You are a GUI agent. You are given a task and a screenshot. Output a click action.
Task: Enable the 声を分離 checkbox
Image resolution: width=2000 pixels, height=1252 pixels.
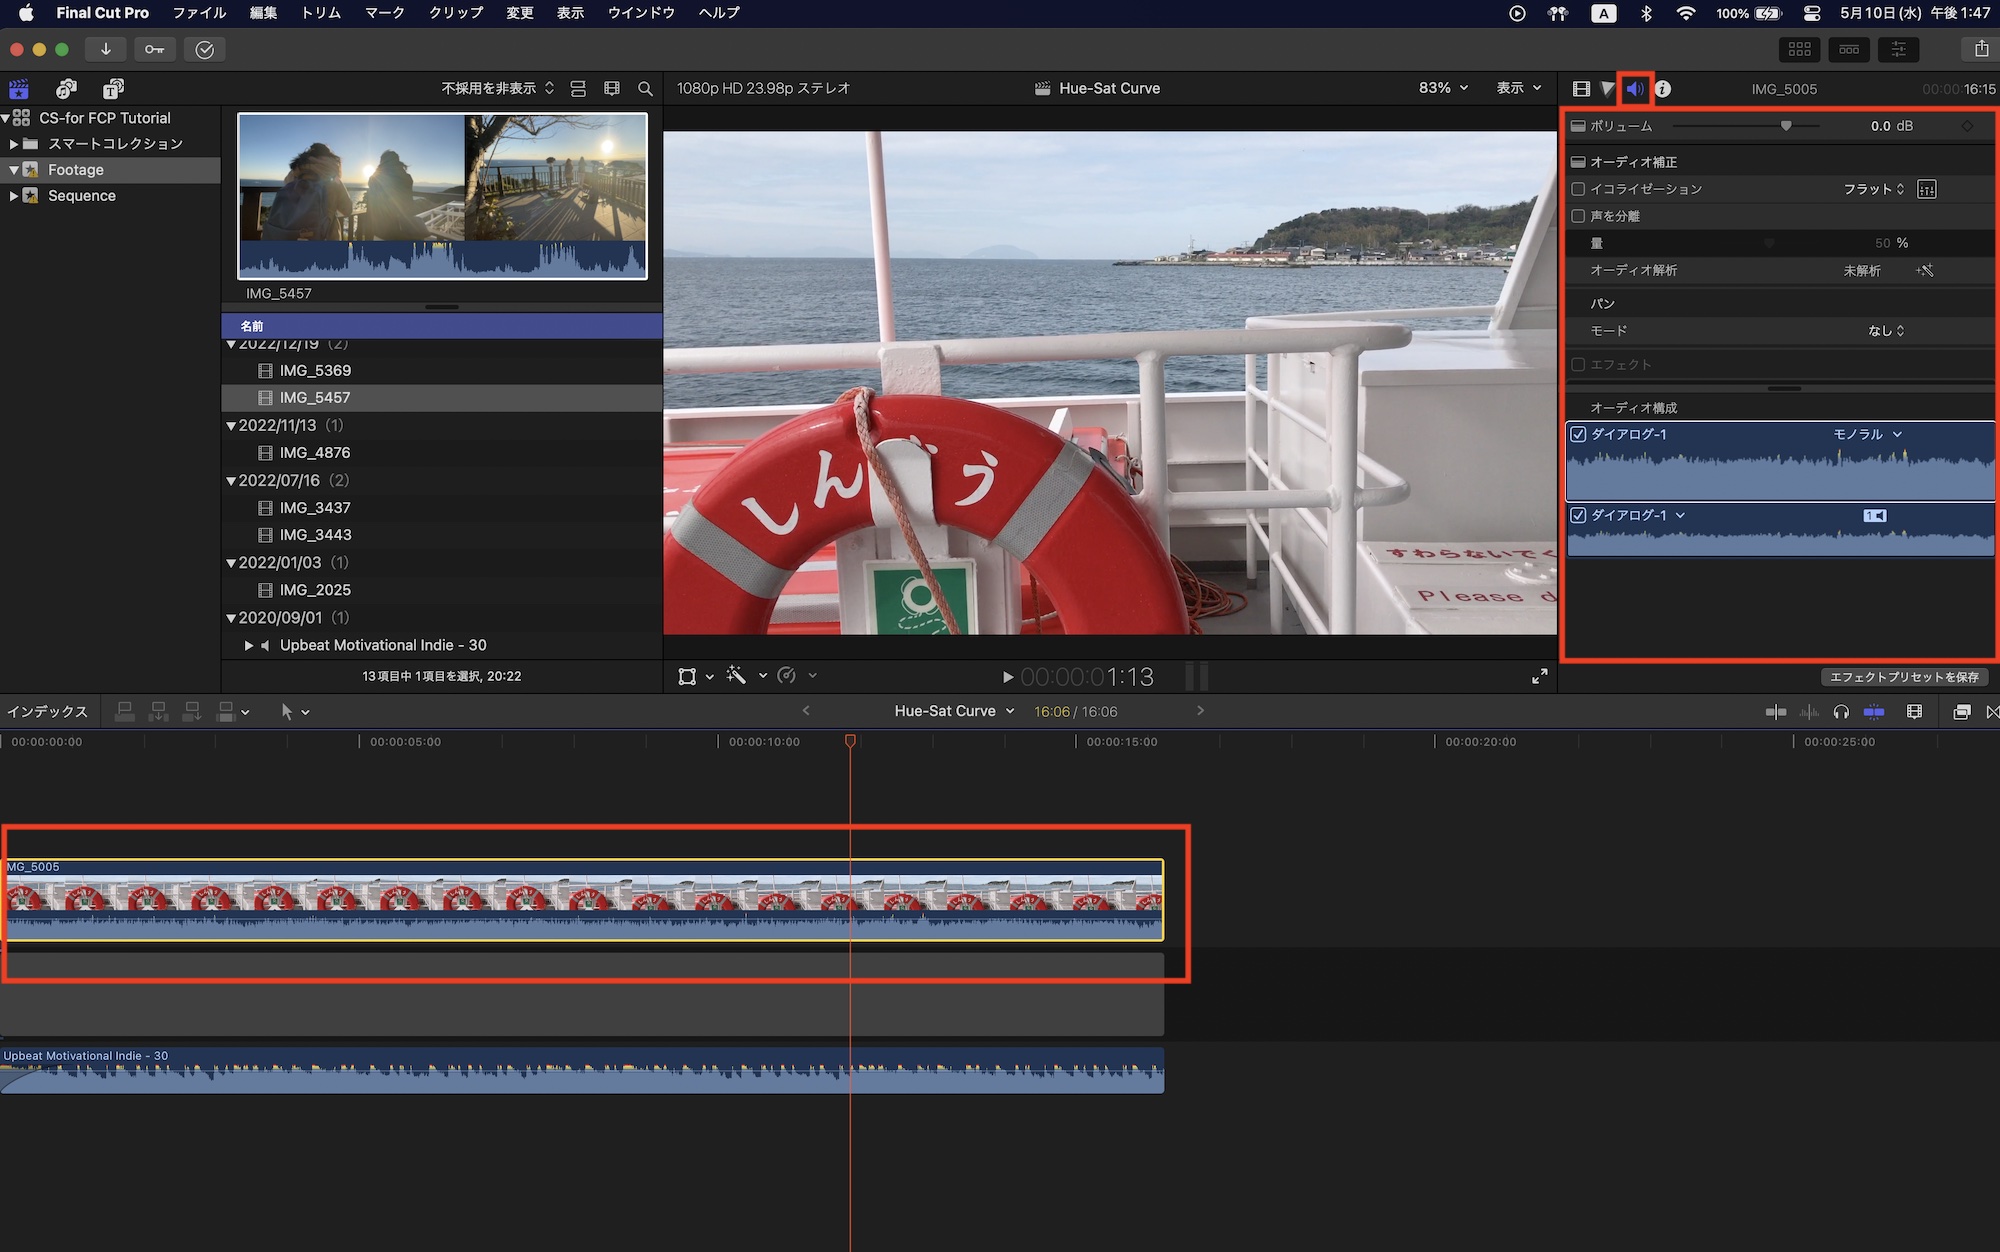coord(1578,215)
